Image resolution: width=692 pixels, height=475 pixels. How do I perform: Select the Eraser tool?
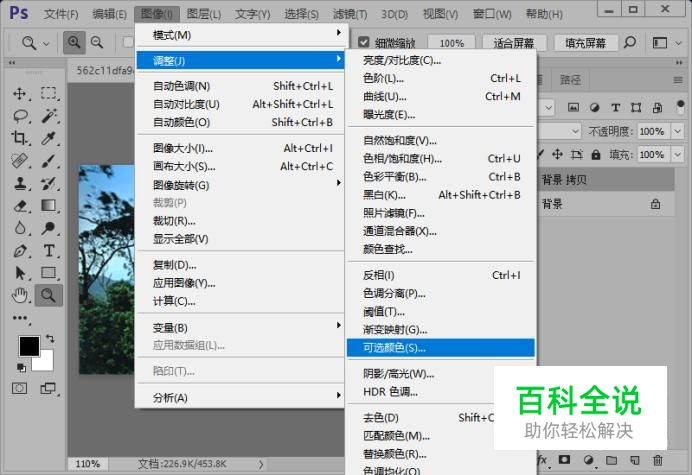(19, 206)
